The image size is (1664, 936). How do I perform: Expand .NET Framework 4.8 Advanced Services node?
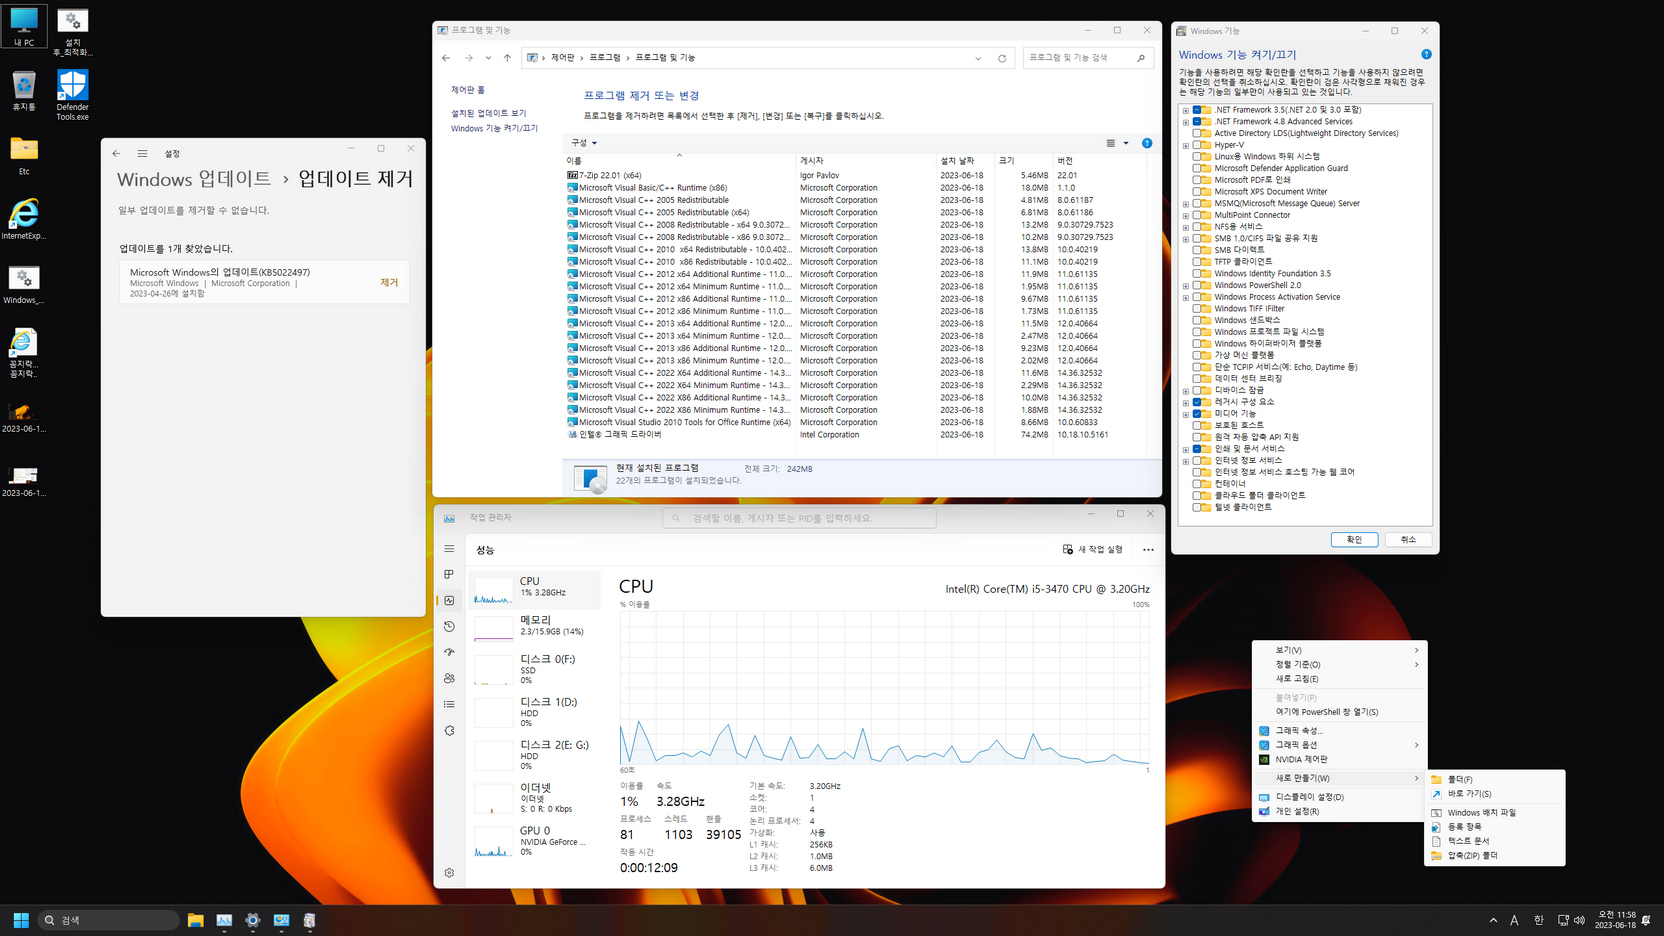pyautogui.click(x=1186, y=122)
